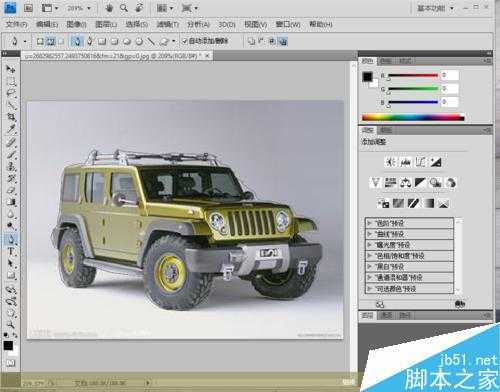Select the Eraser tool
Image resolution: width=500 pixels, height=392 pixels.
click(11, 190)
